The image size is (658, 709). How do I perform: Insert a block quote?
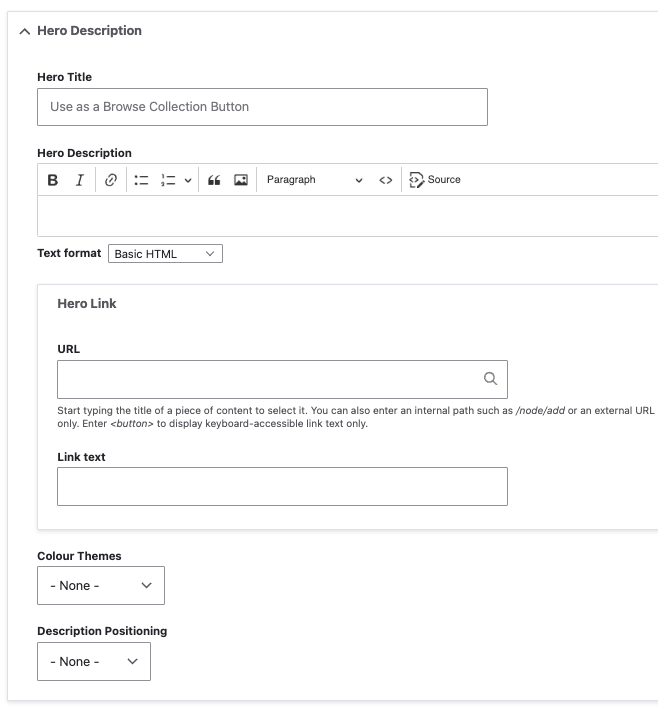pos(214,180)
